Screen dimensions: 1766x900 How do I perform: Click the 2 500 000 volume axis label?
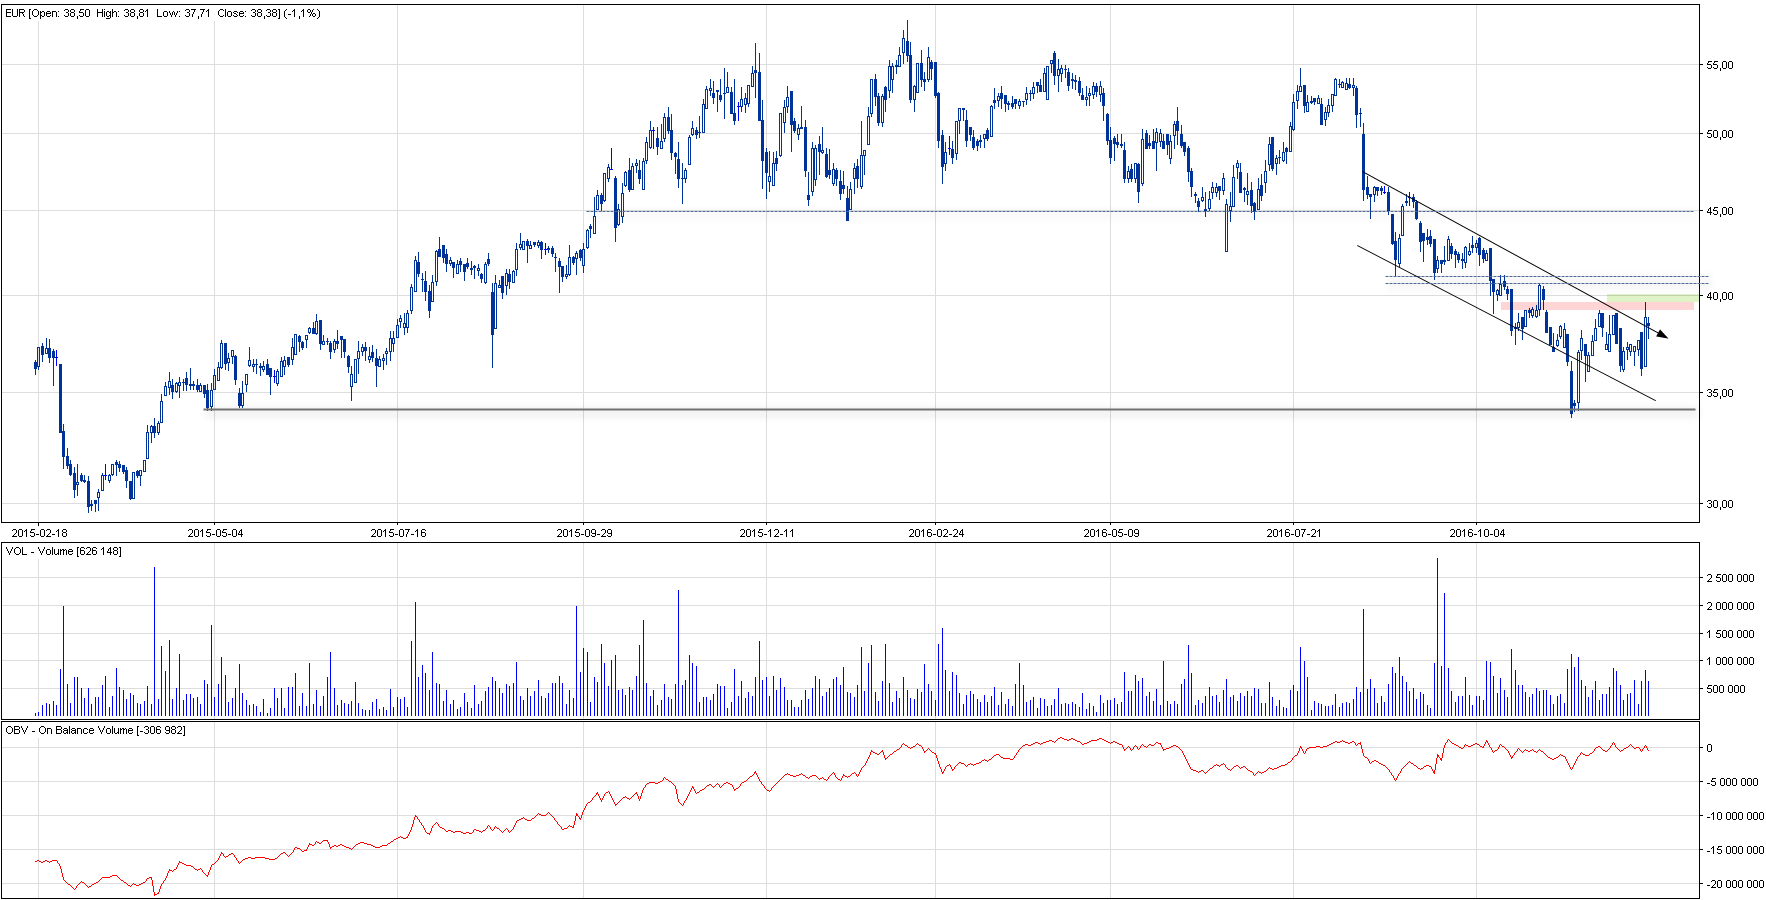coord(1730,579)
